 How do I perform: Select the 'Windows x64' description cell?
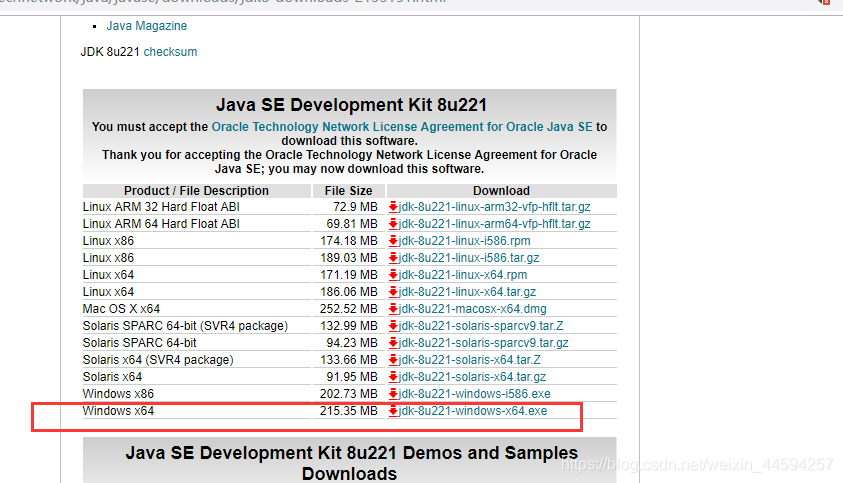tap(197, 411)
